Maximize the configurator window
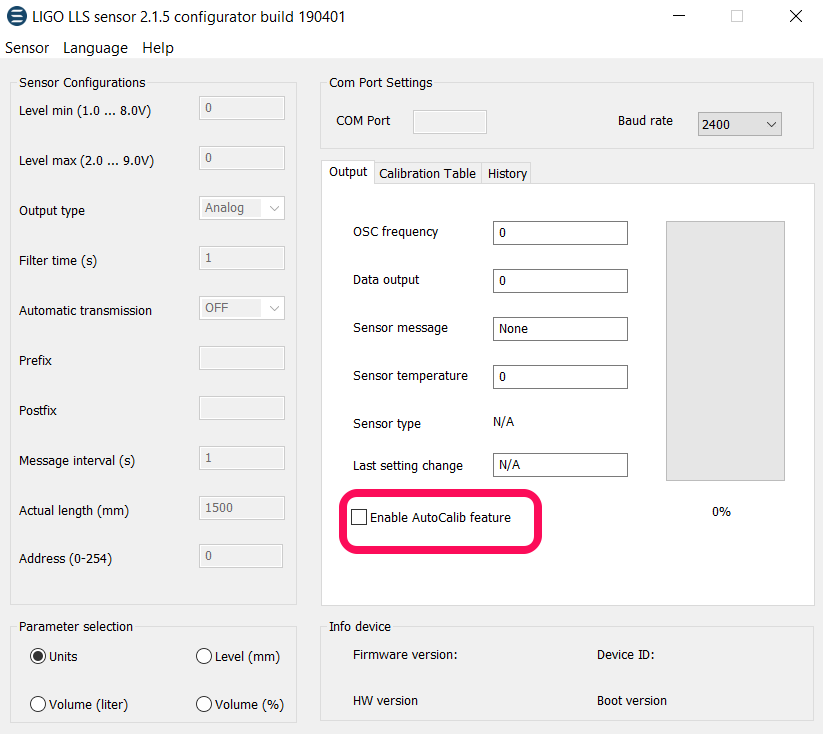The width and height of the screenshot is (823, 734). click(737, 17)
